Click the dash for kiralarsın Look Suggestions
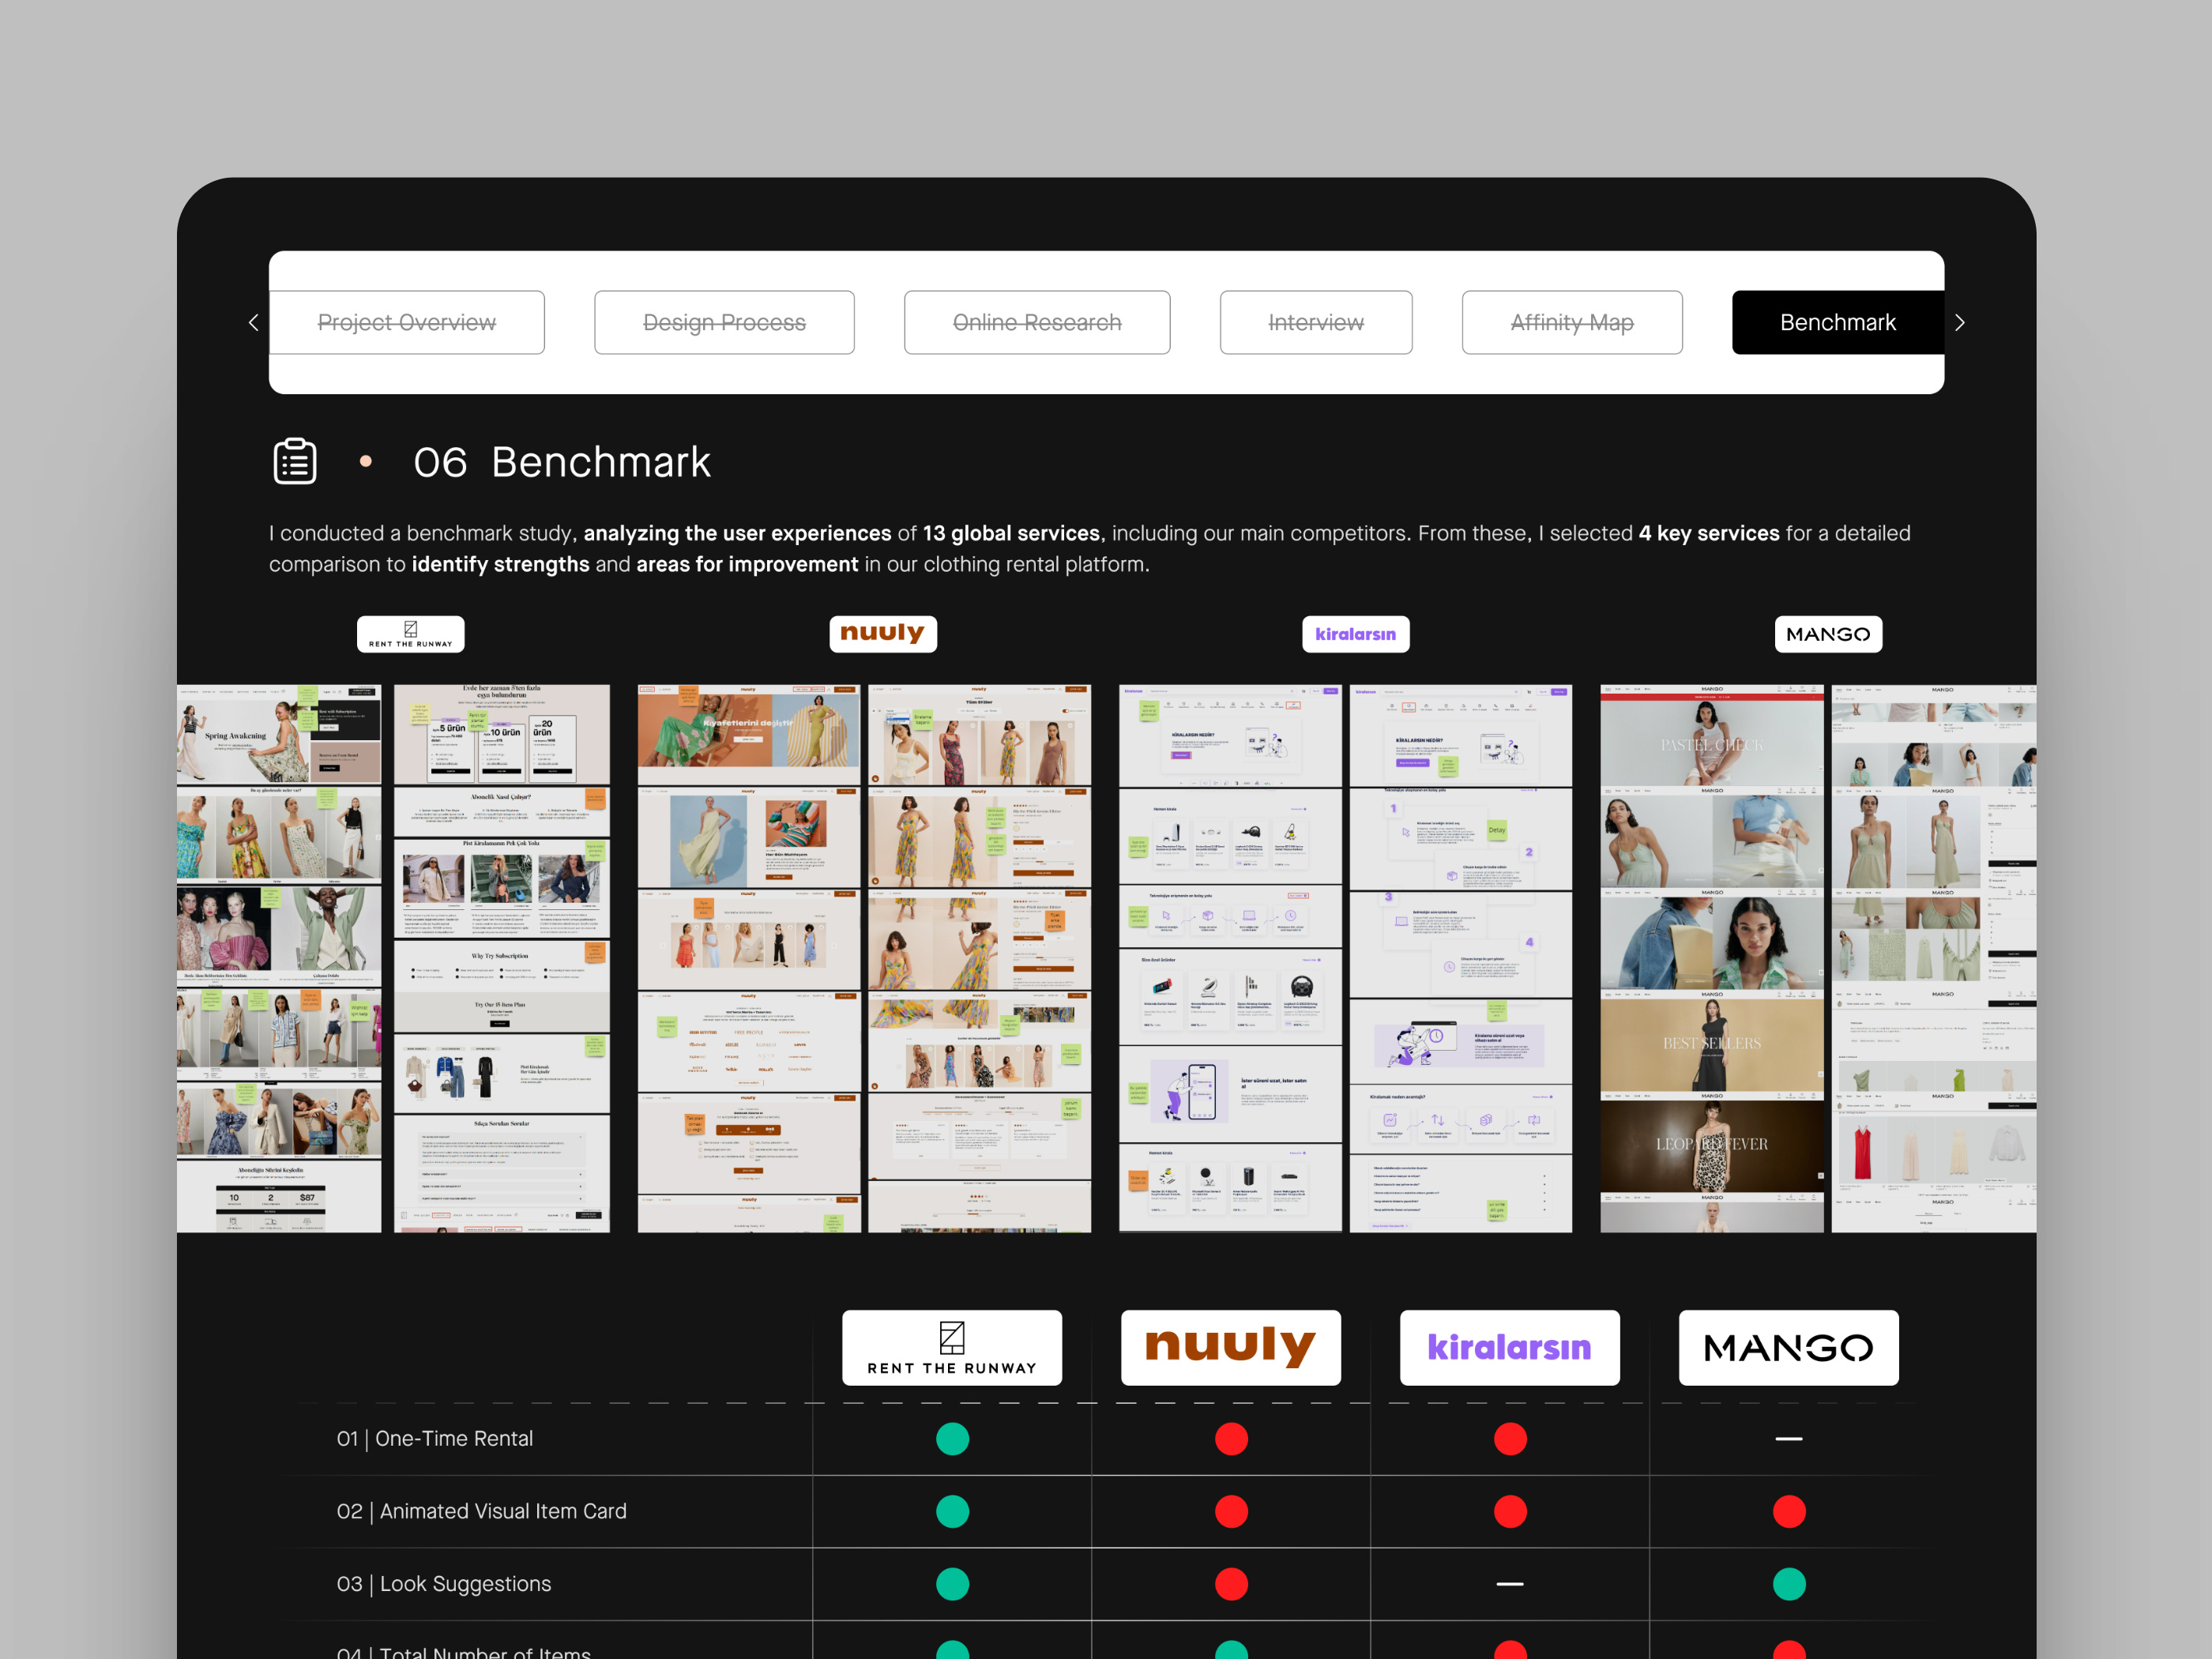The height and width of the screenshot is (1659, 2212). (x=1510, y=1584)
